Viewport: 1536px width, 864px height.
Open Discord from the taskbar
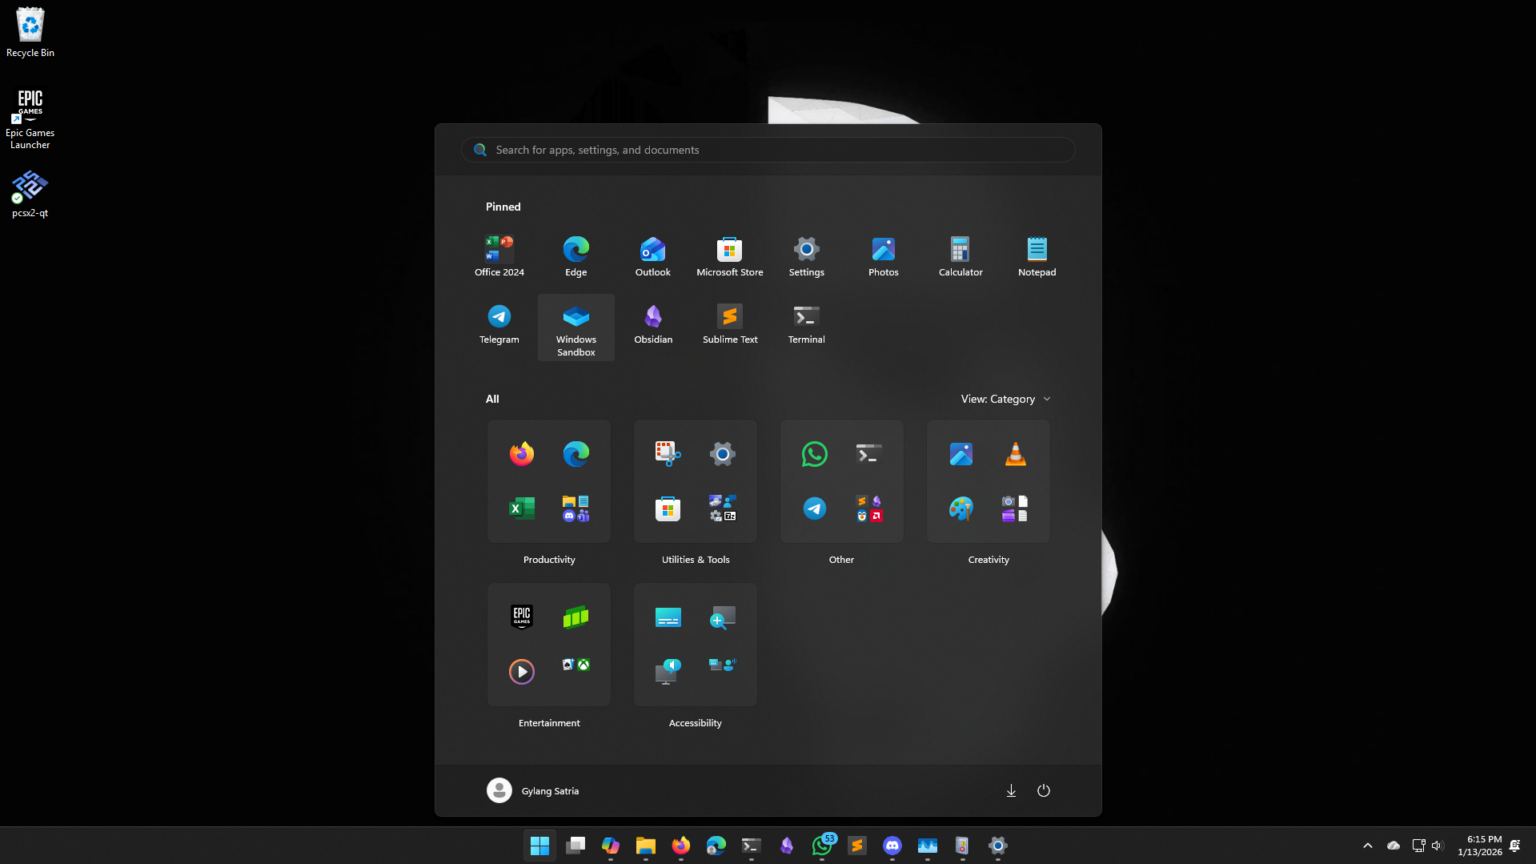tap(892, 846)
